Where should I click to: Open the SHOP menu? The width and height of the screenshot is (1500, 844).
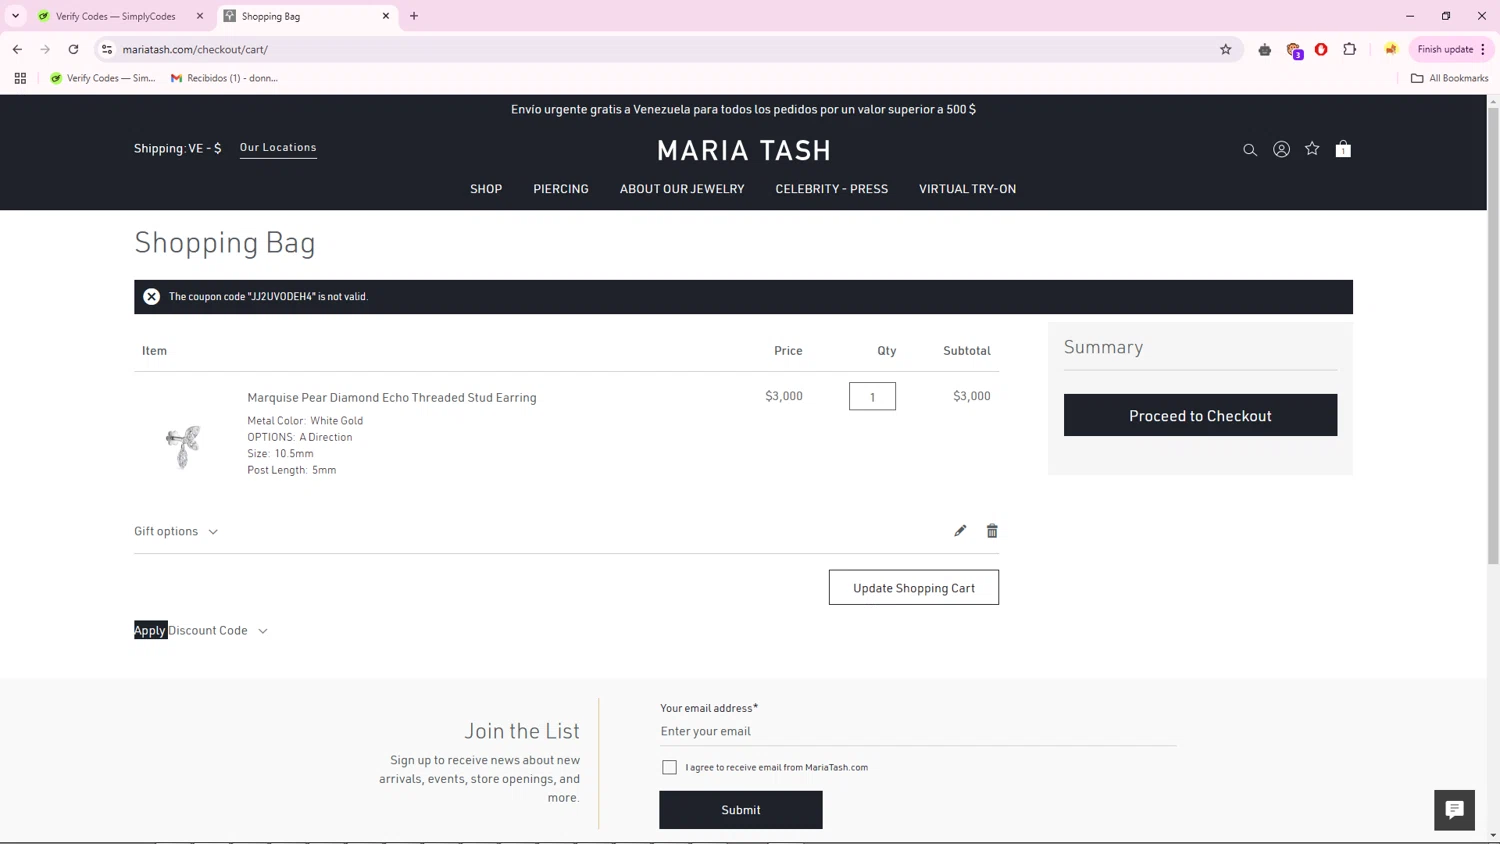(x=486, y=189)
